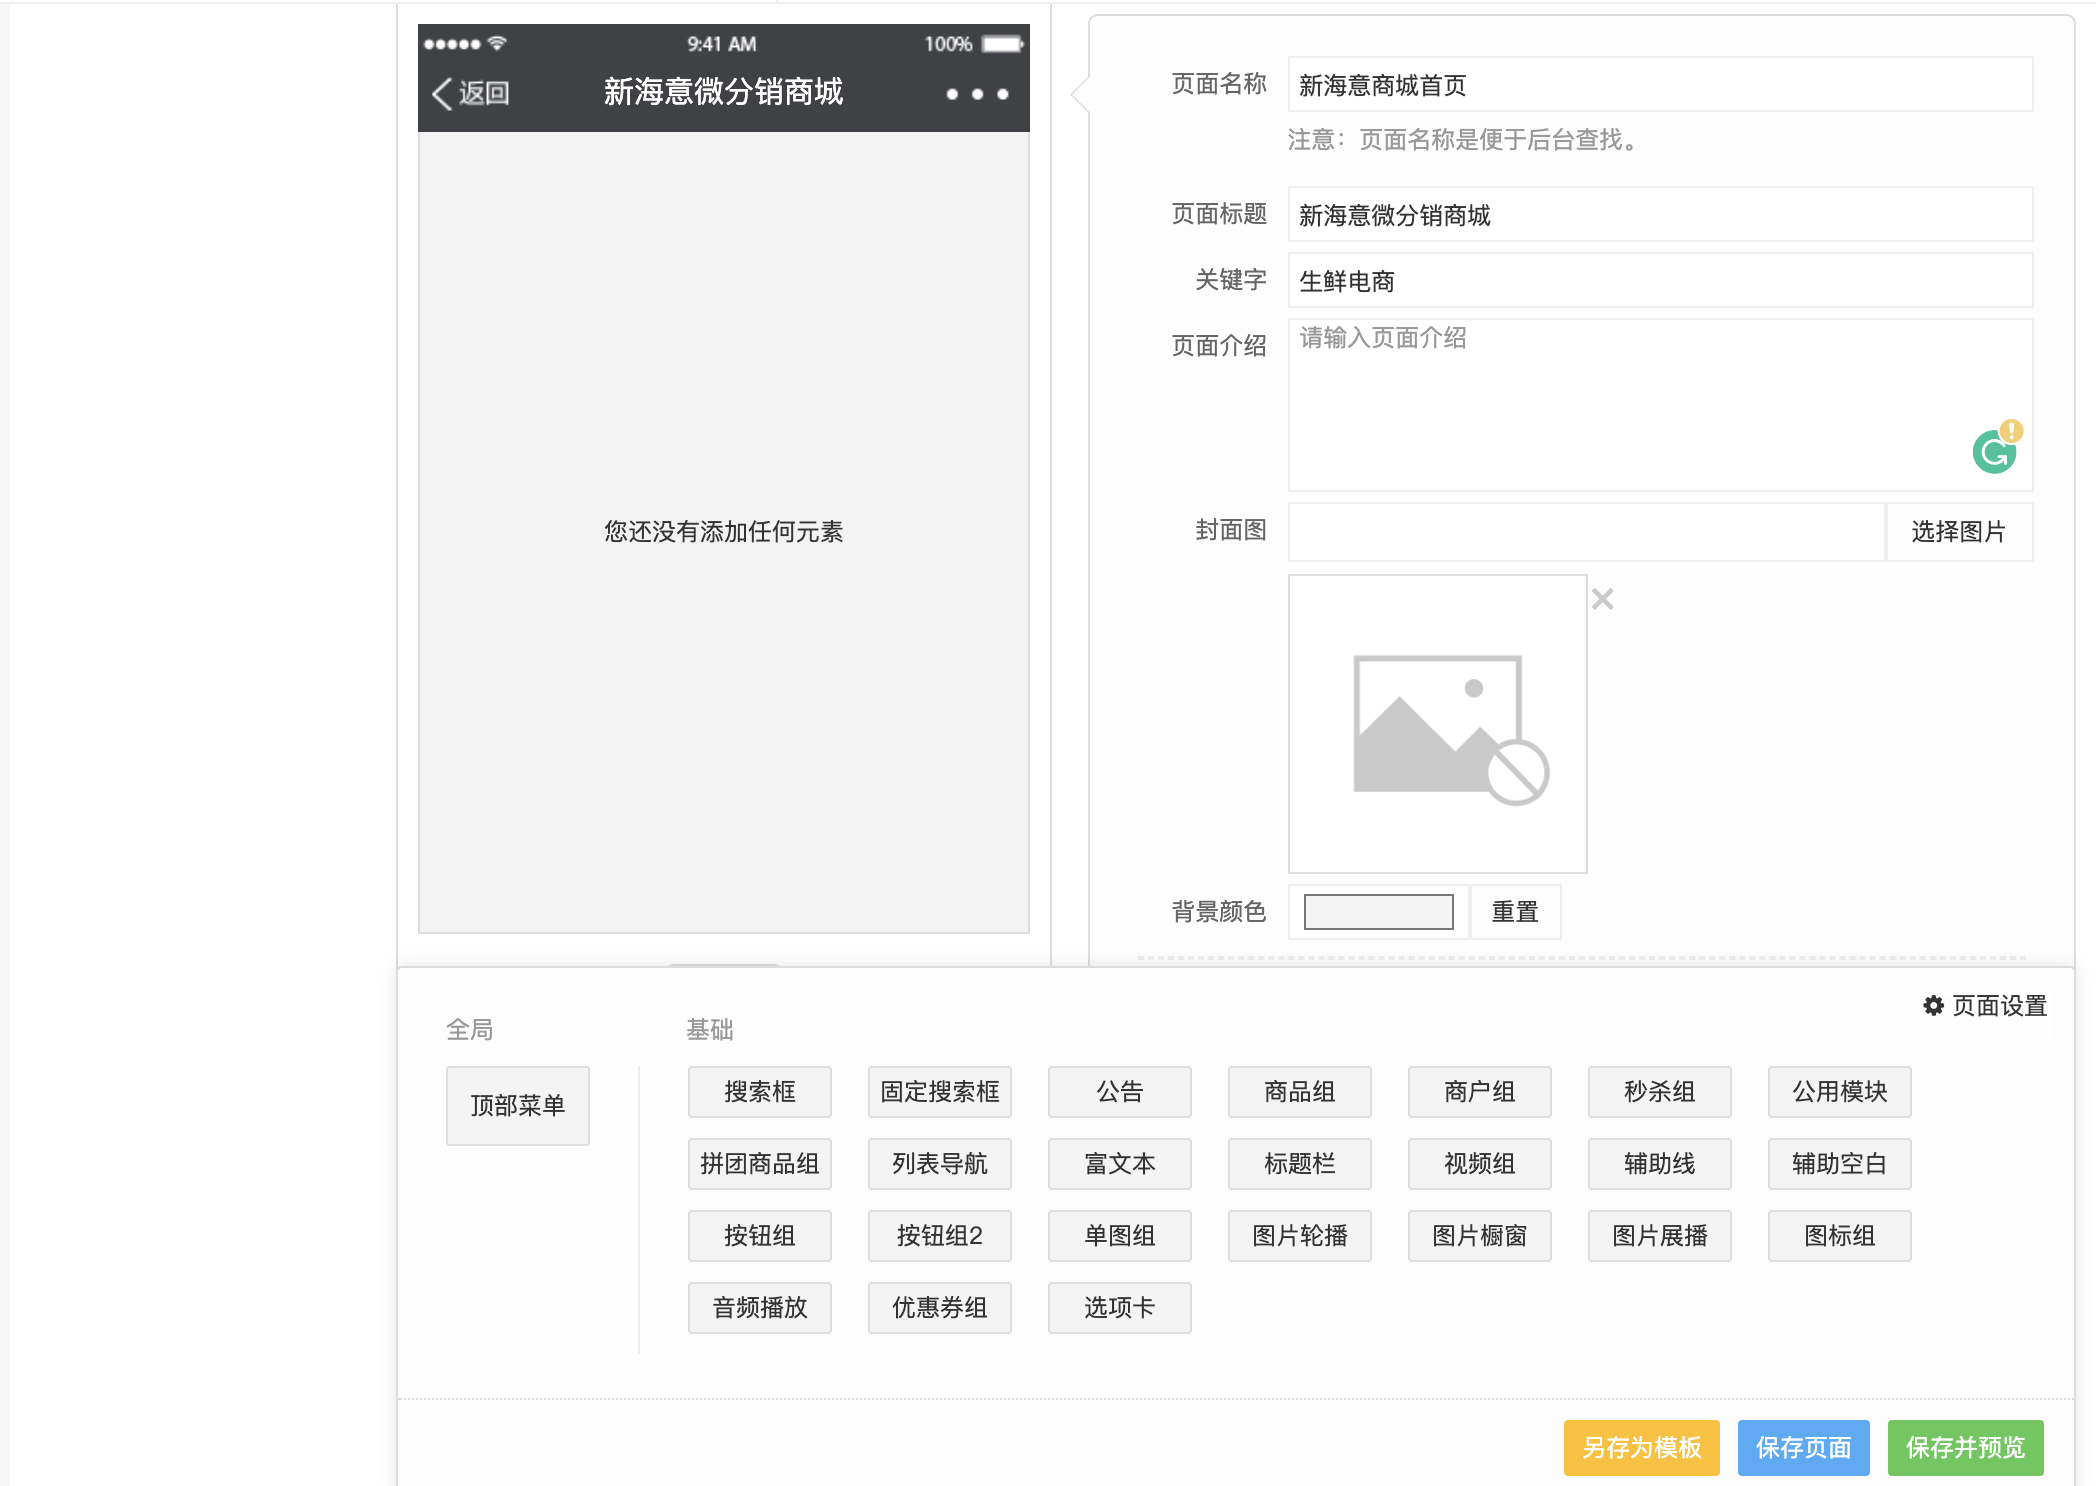This screenshot has height=1486, width=2096.
Task: Click the 页面介绍 textarea
Action: click(1660, 404)
